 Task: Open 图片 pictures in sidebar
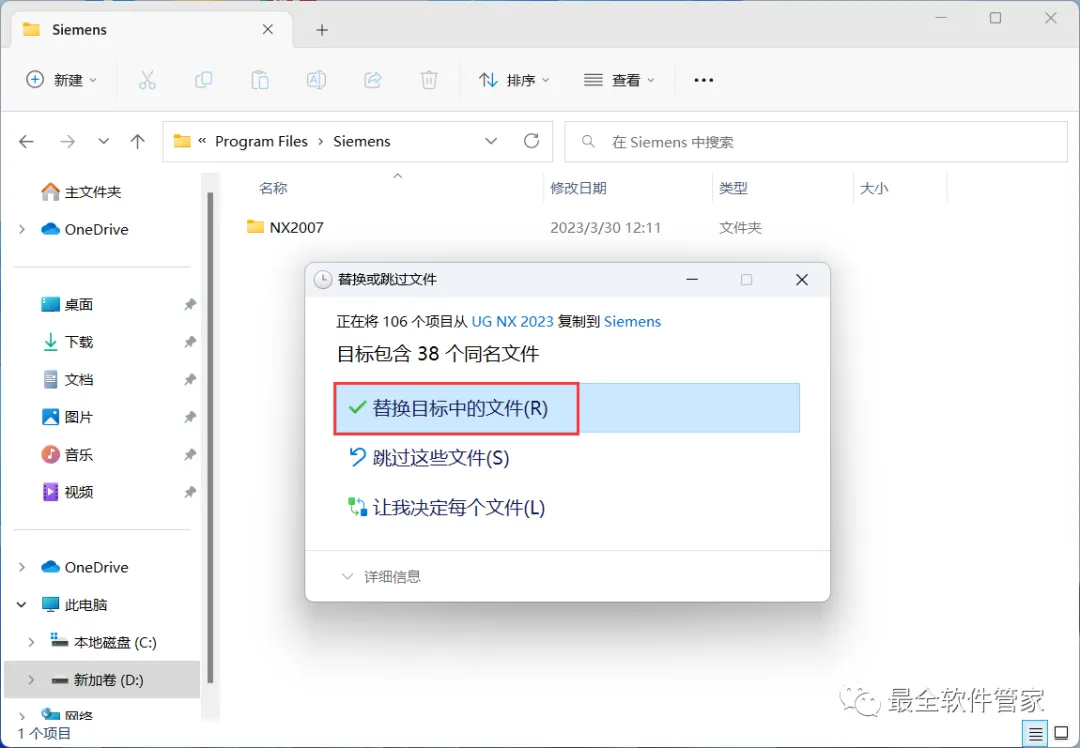click(x=68, y=417)
